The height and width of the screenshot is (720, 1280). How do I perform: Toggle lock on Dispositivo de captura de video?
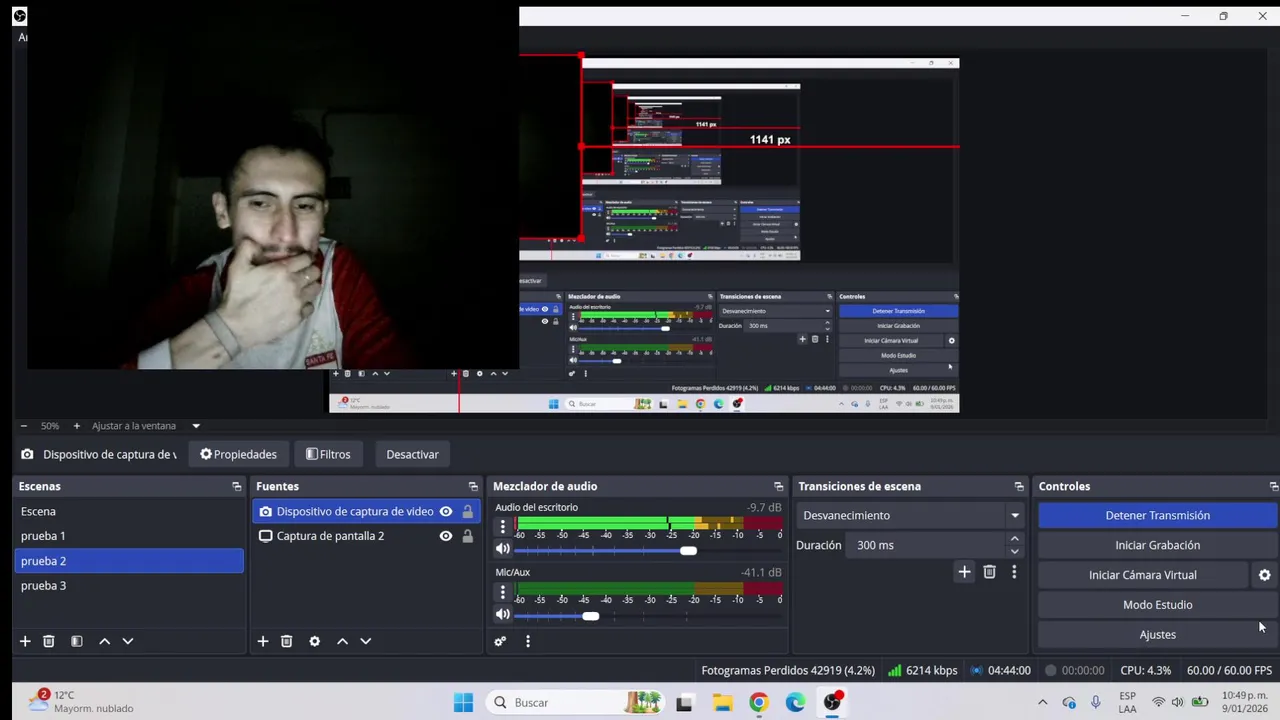(x=467, y=511)
